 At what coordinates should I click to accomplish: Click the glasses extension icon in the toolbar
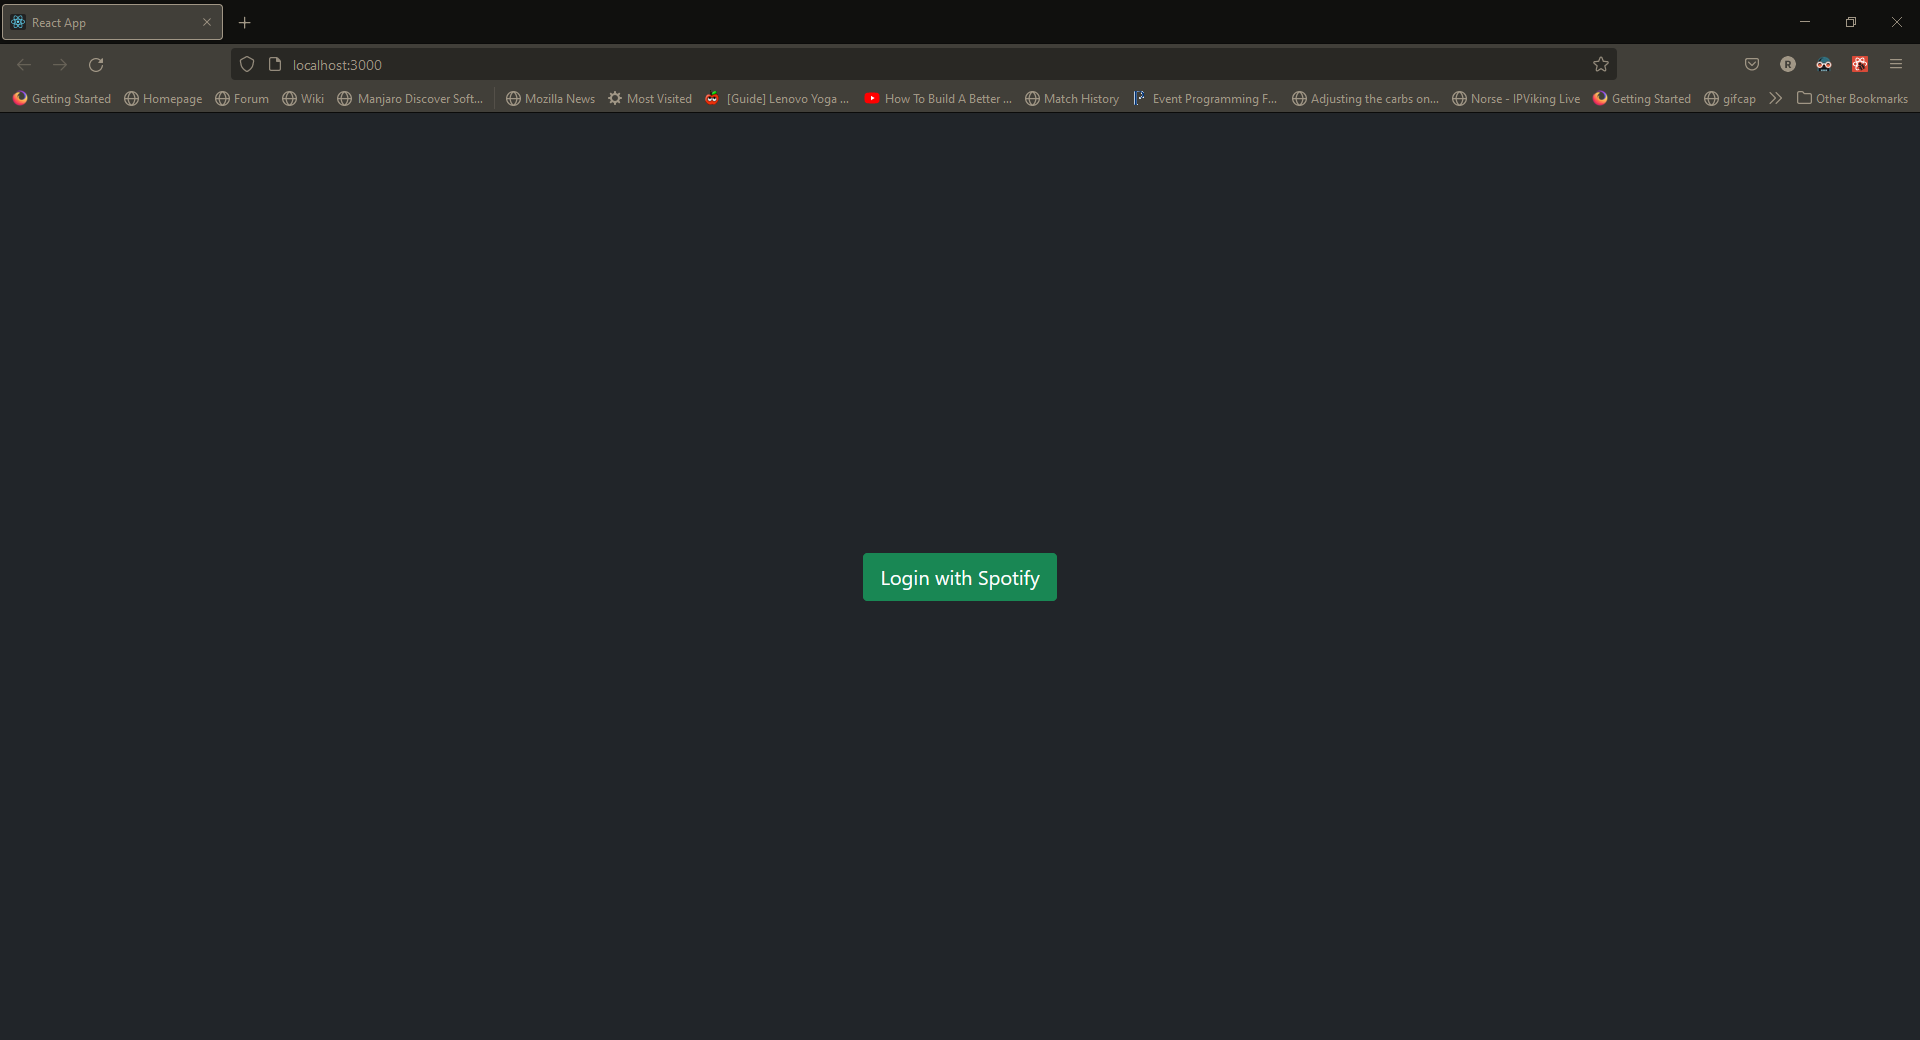(x=1824, y=65)
